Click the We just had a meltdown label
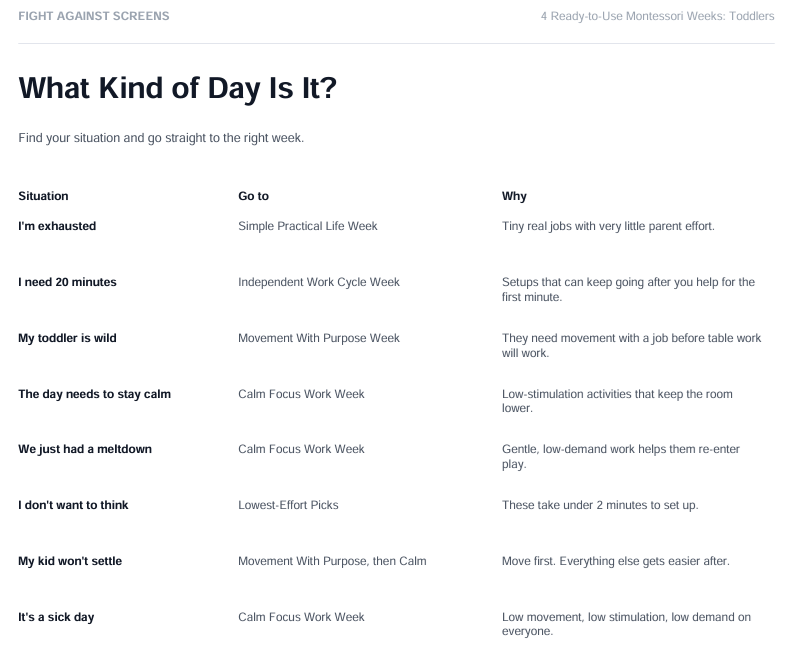Viewport: 793px width, 668px height. tap(85, 449)
